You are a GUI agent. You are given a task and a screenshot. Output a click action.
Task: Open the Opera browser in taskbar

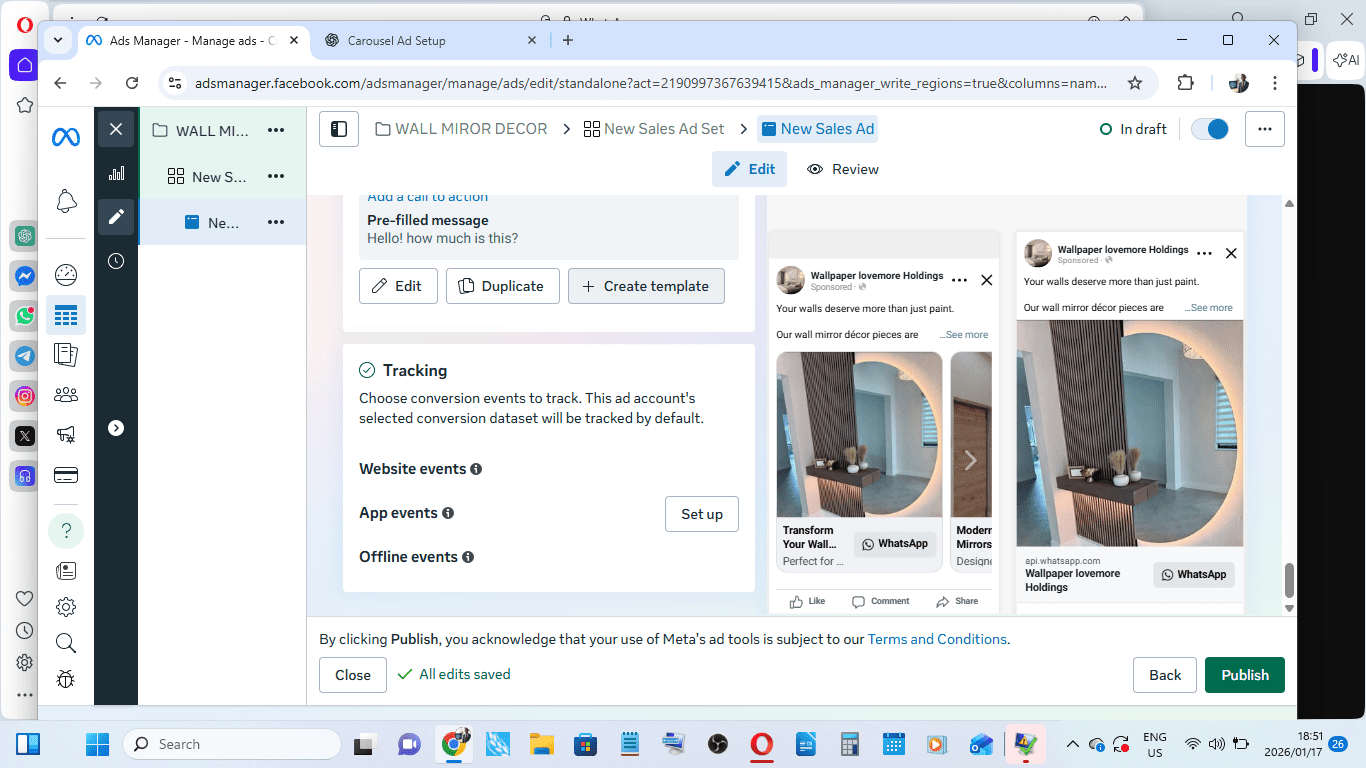[762, 744]
